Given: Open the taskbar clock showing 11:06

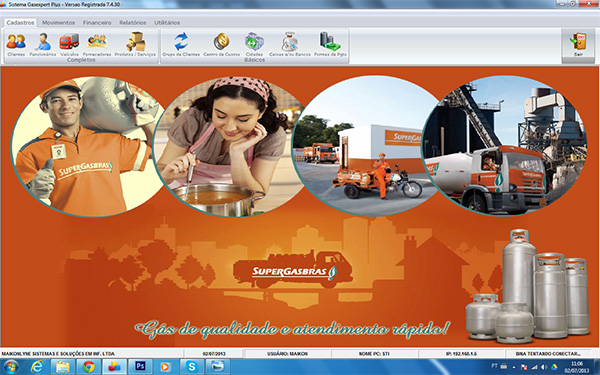Looking at the screenshot, I should 576,367.
